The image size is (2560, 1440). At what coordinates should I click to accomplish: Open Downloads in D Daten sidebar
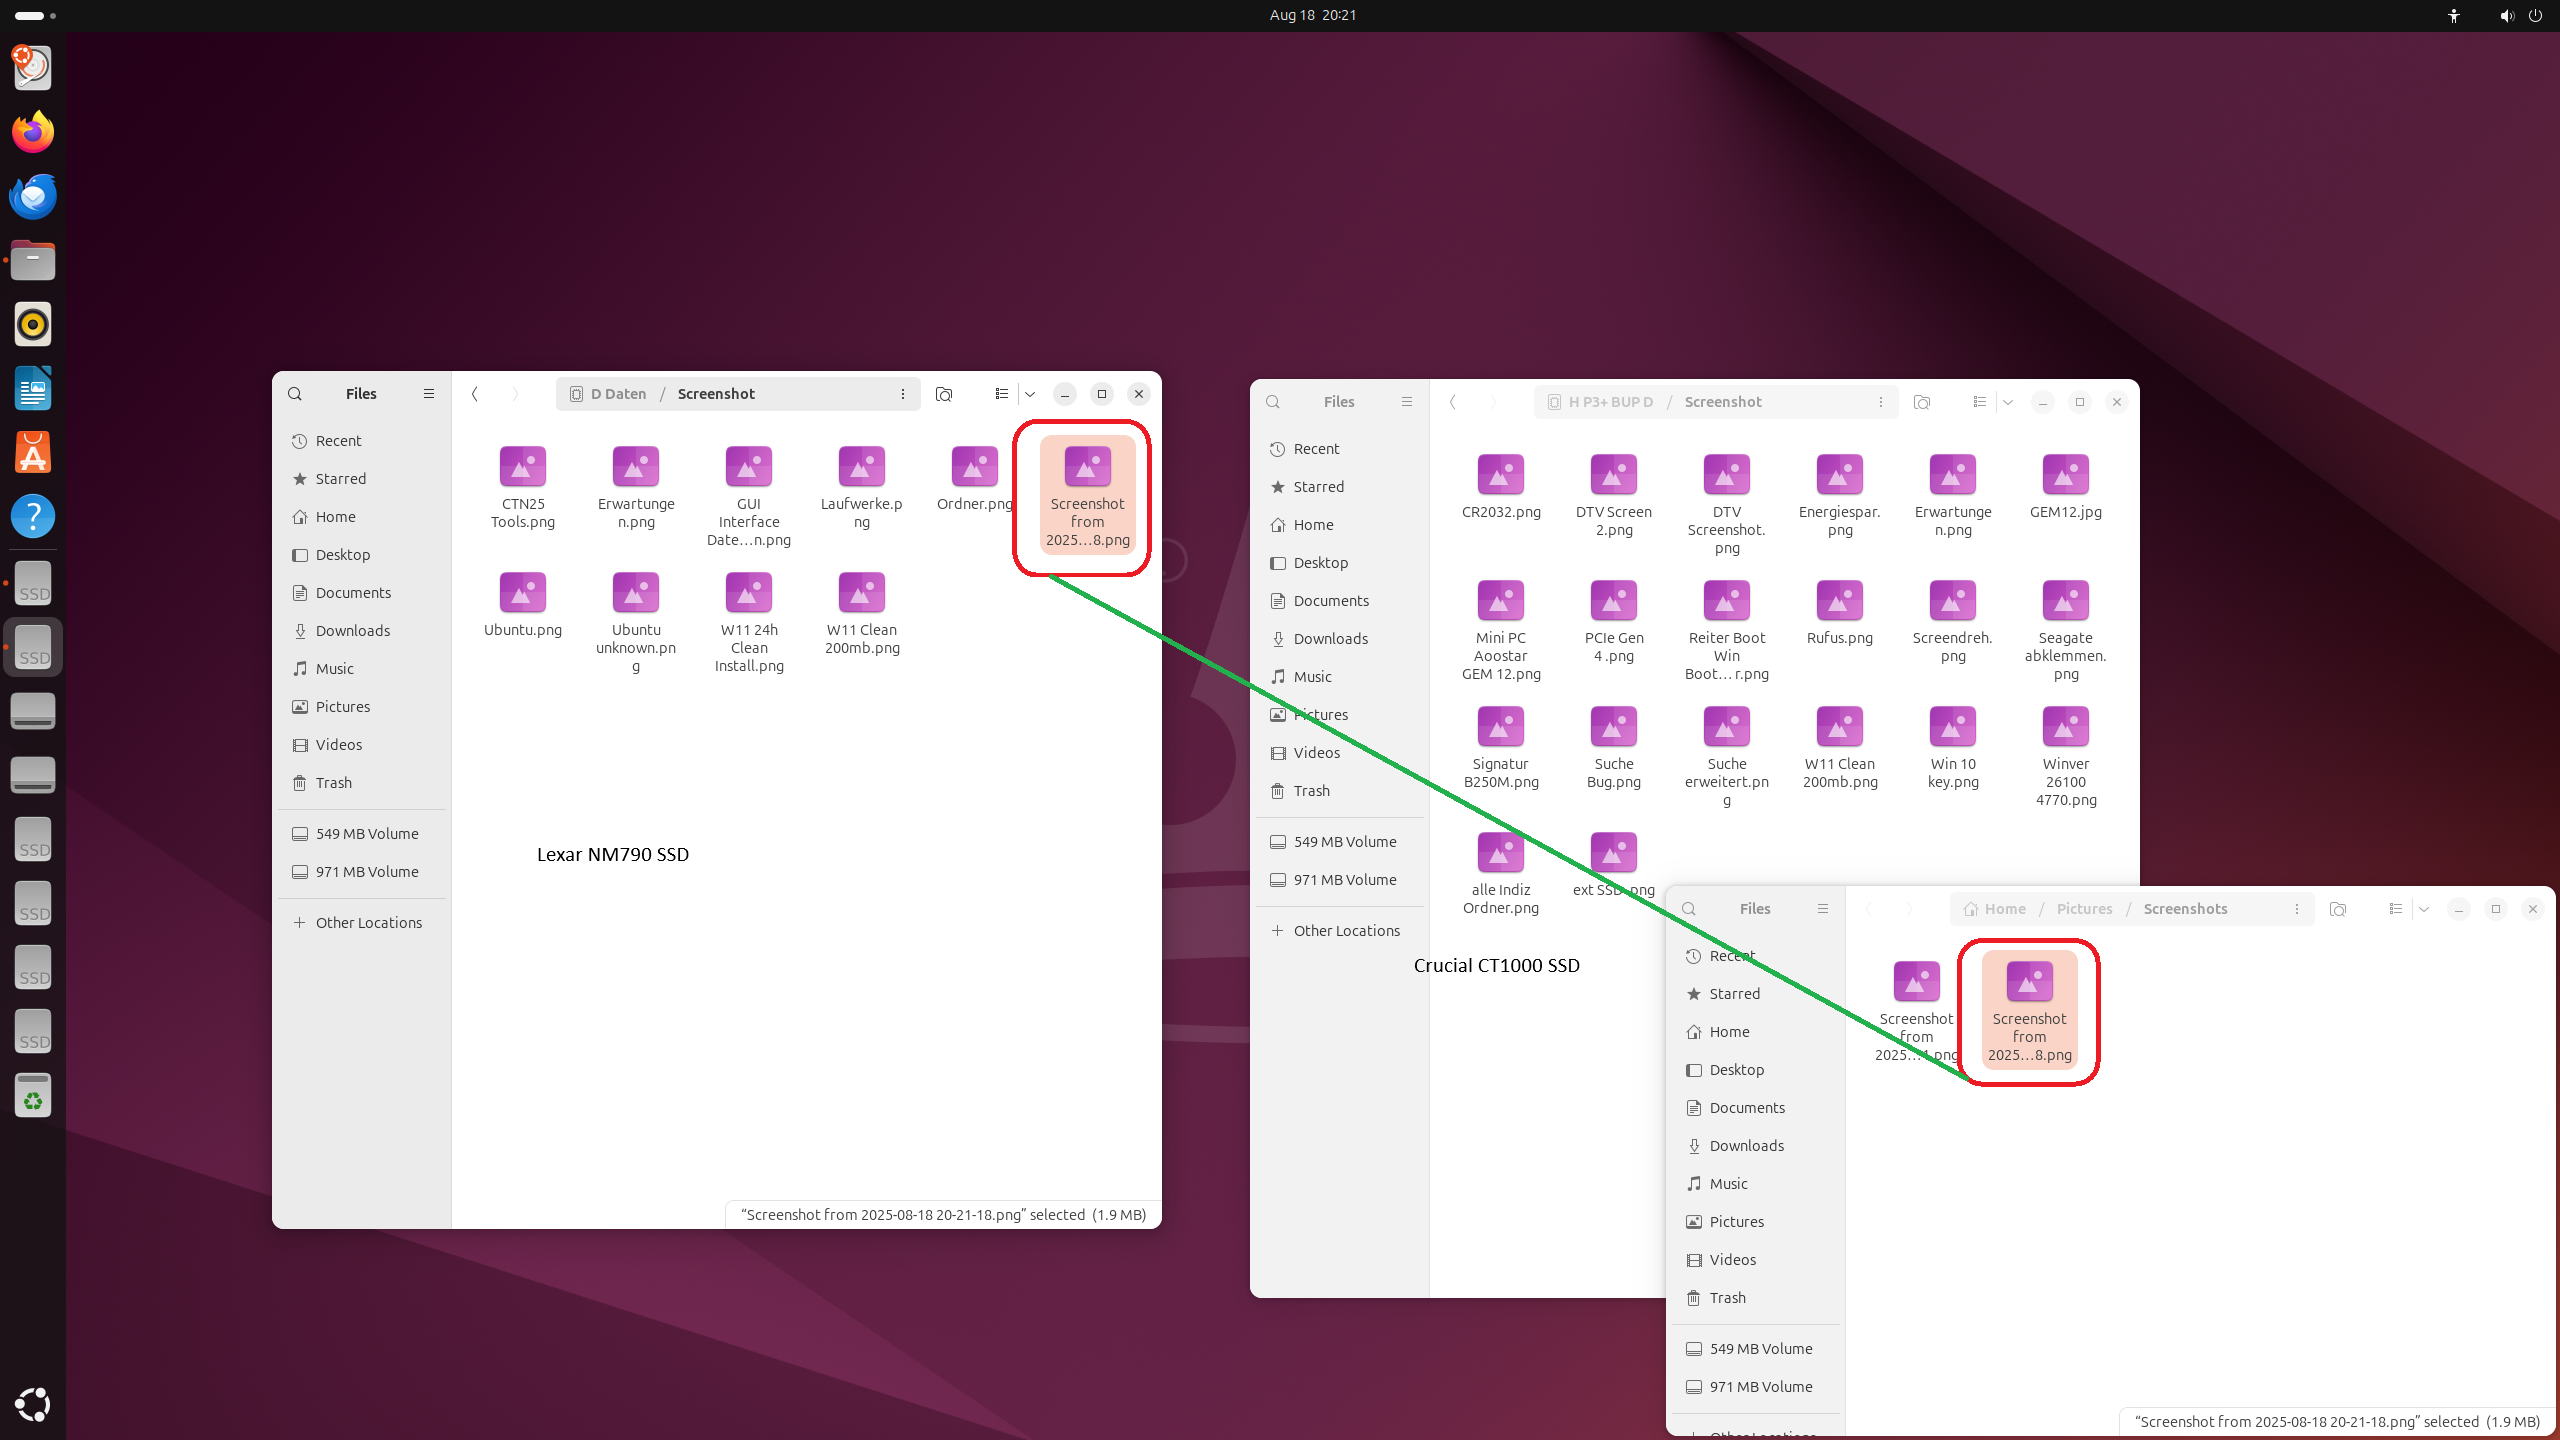pyautogui.click(x=352, y=631)
